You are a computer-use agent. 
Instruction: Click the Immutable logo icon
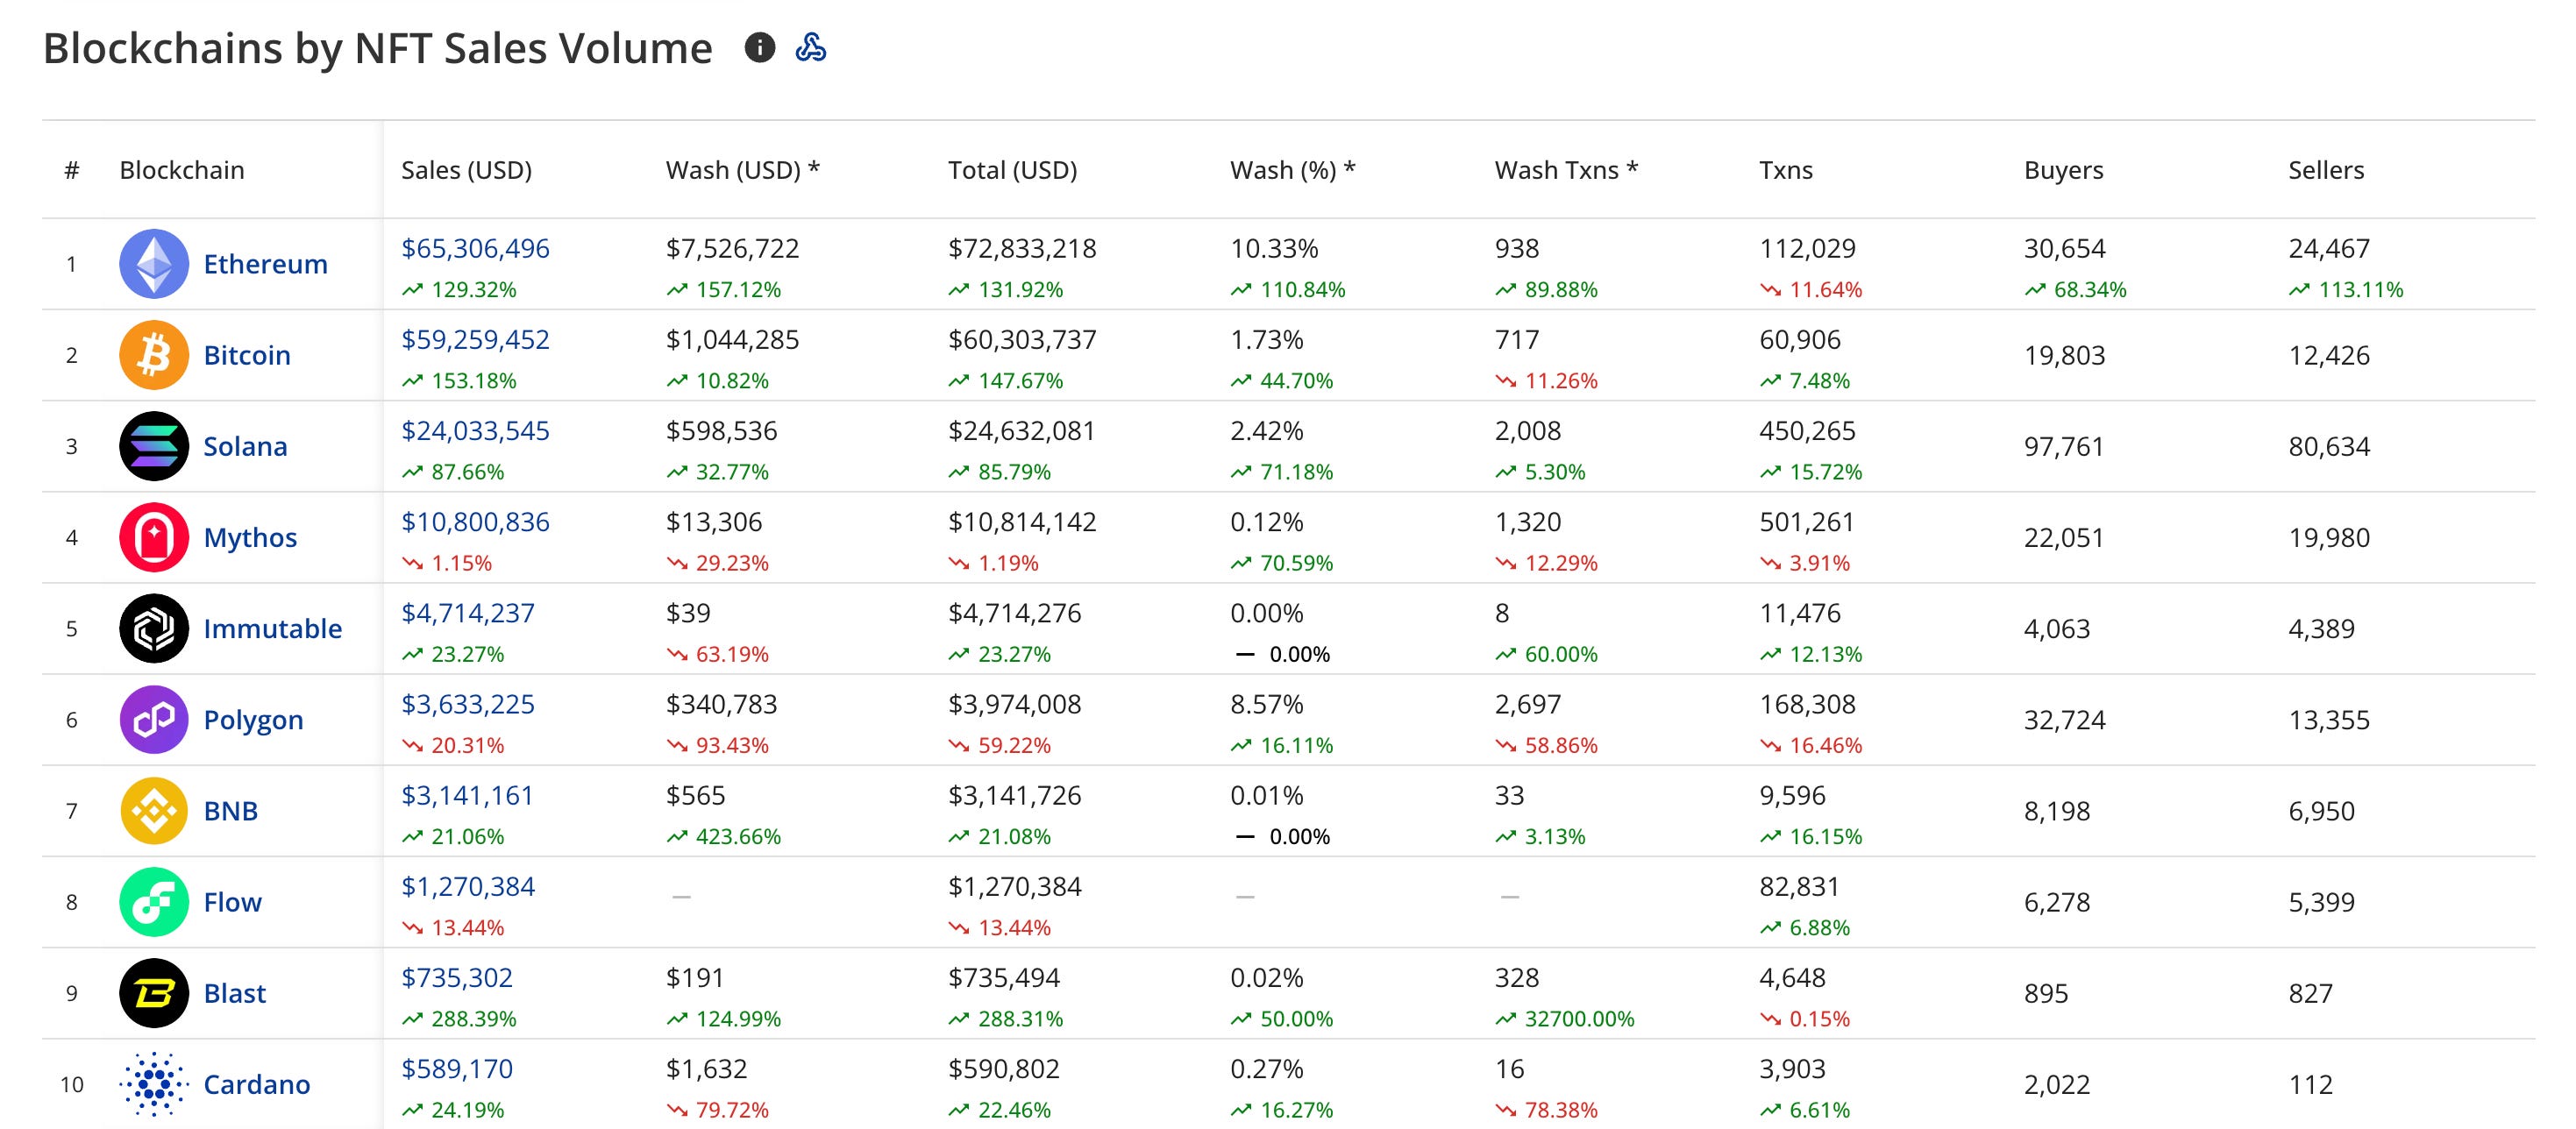154,628
